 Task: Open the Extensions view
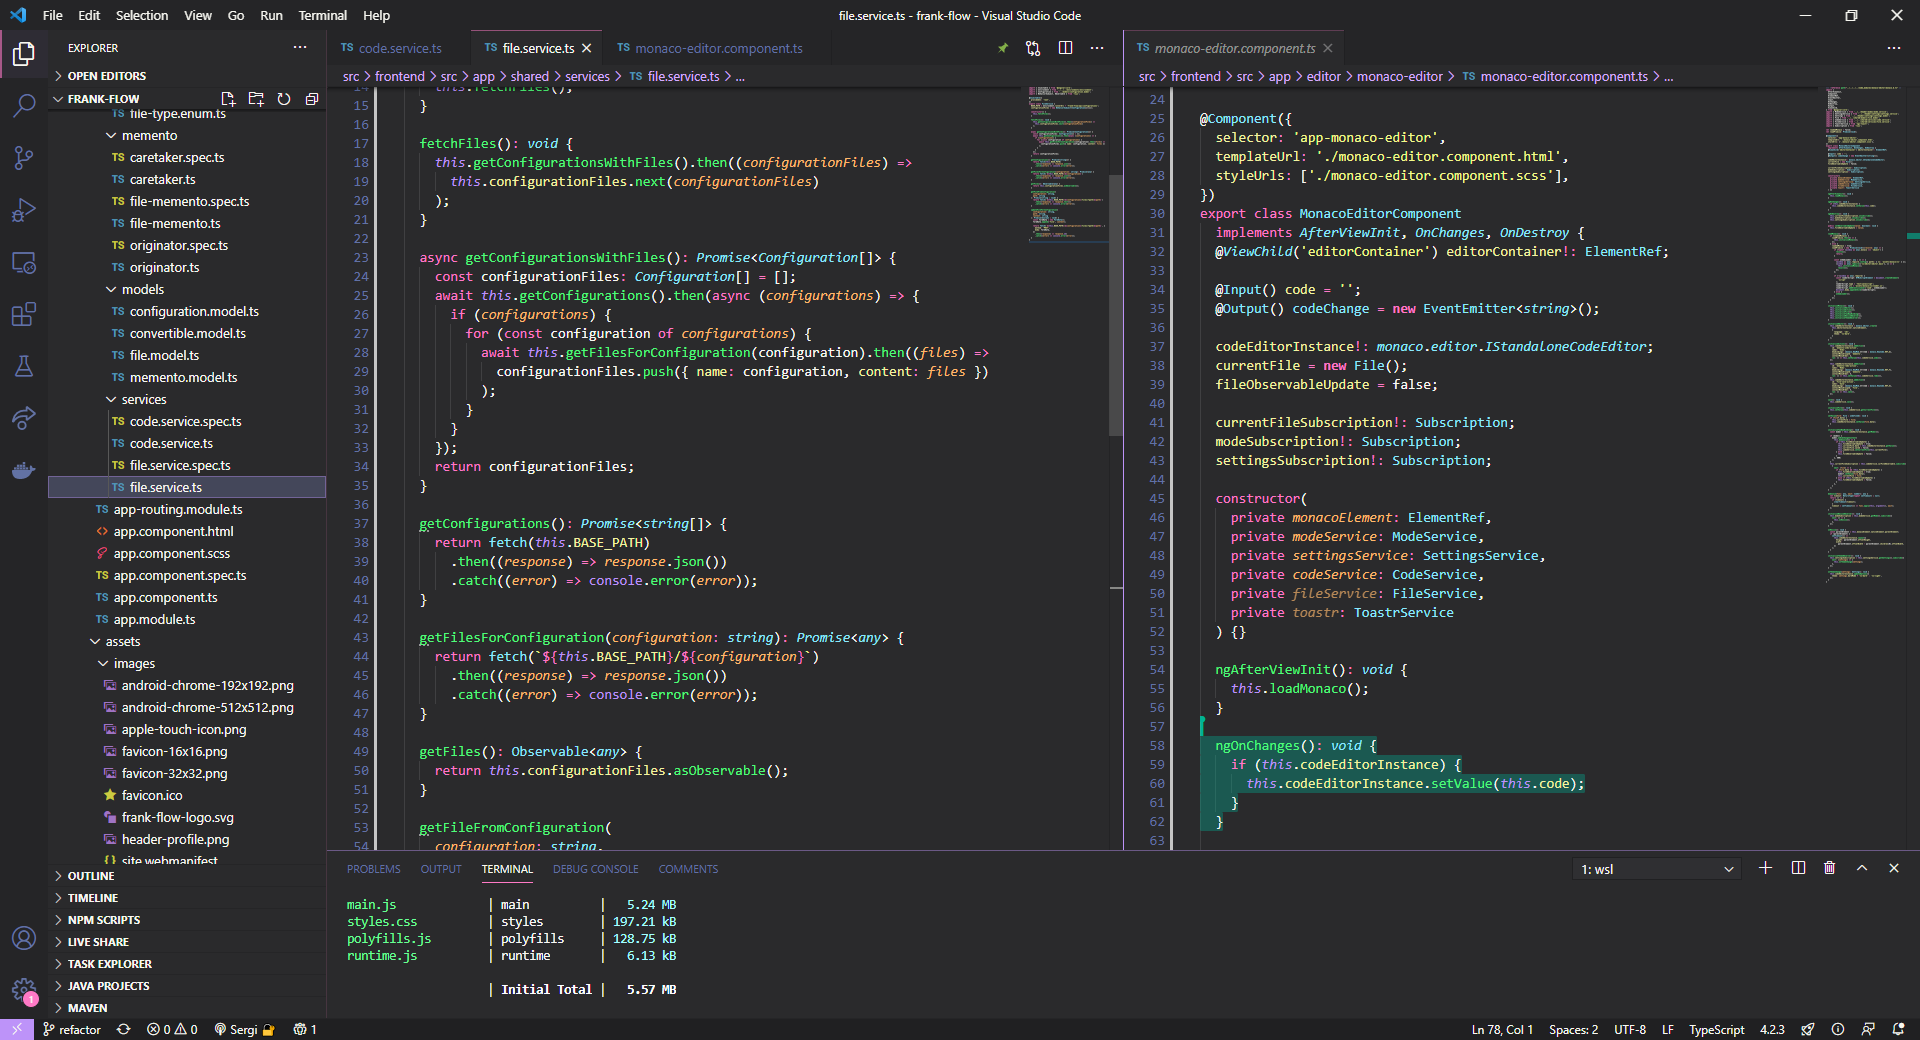tap(24, 315)
